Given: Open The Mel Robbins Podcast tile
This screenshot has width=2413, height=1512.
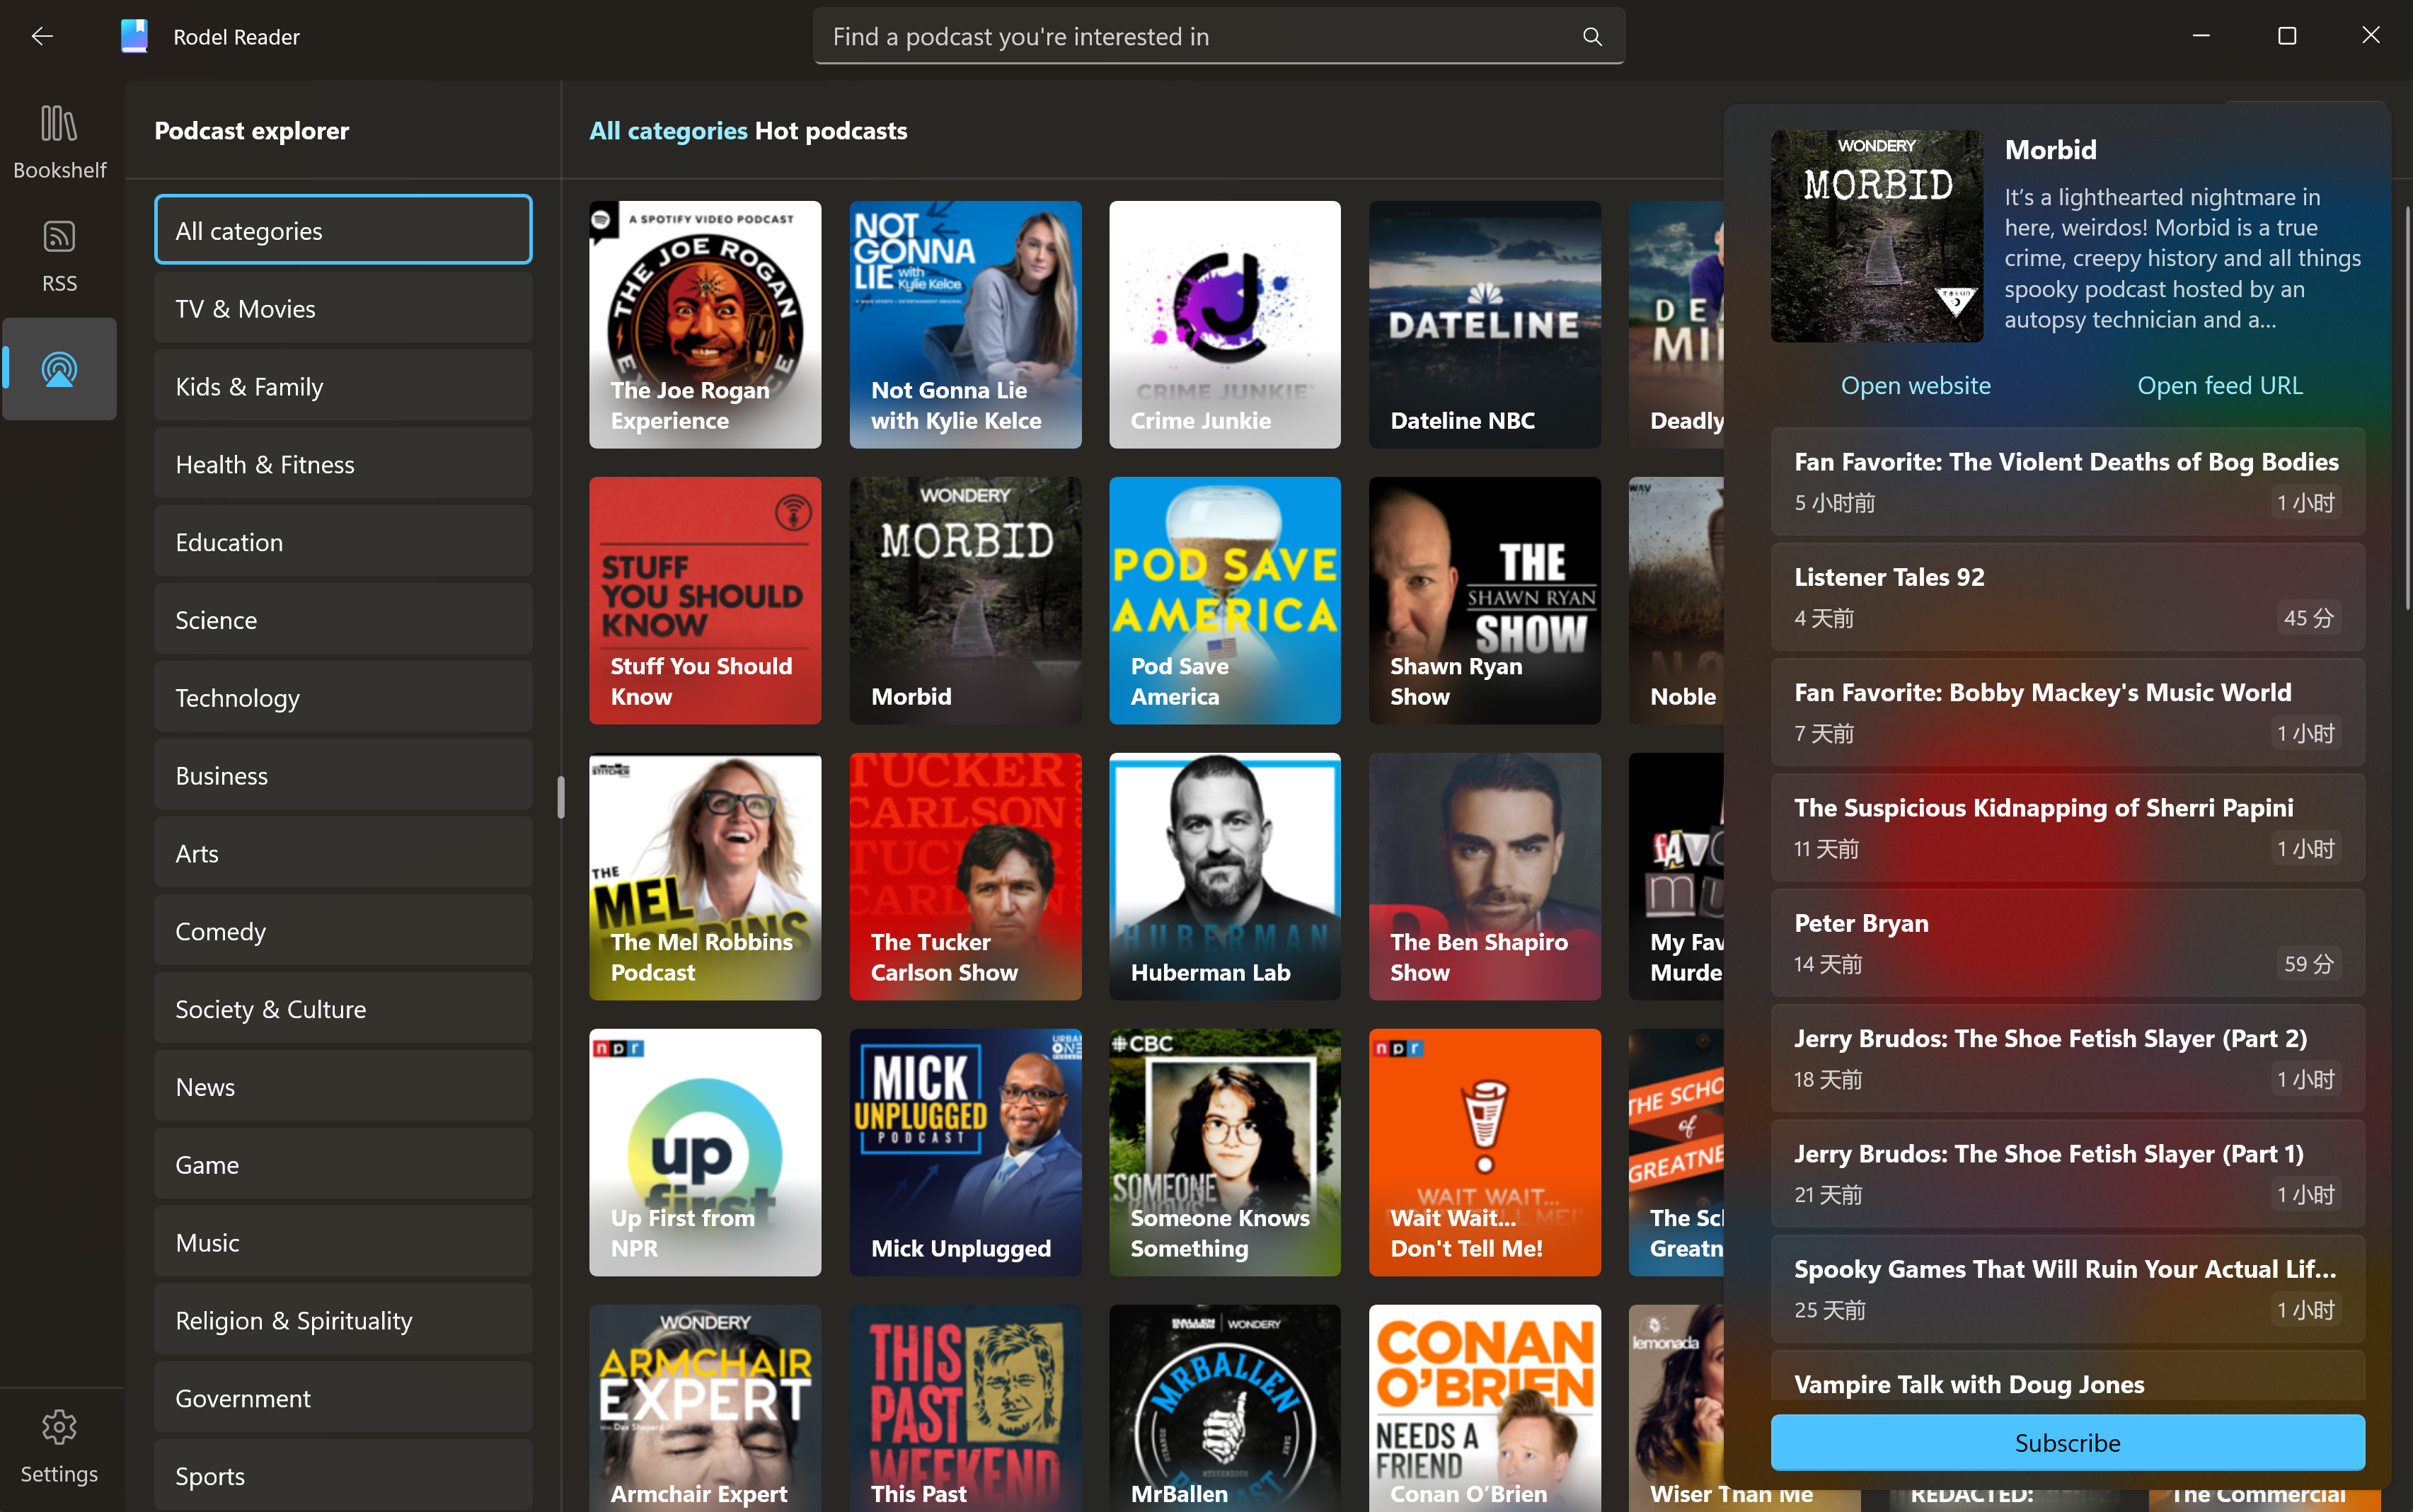Looking at the screenshot, I should (x=705, y=877).
